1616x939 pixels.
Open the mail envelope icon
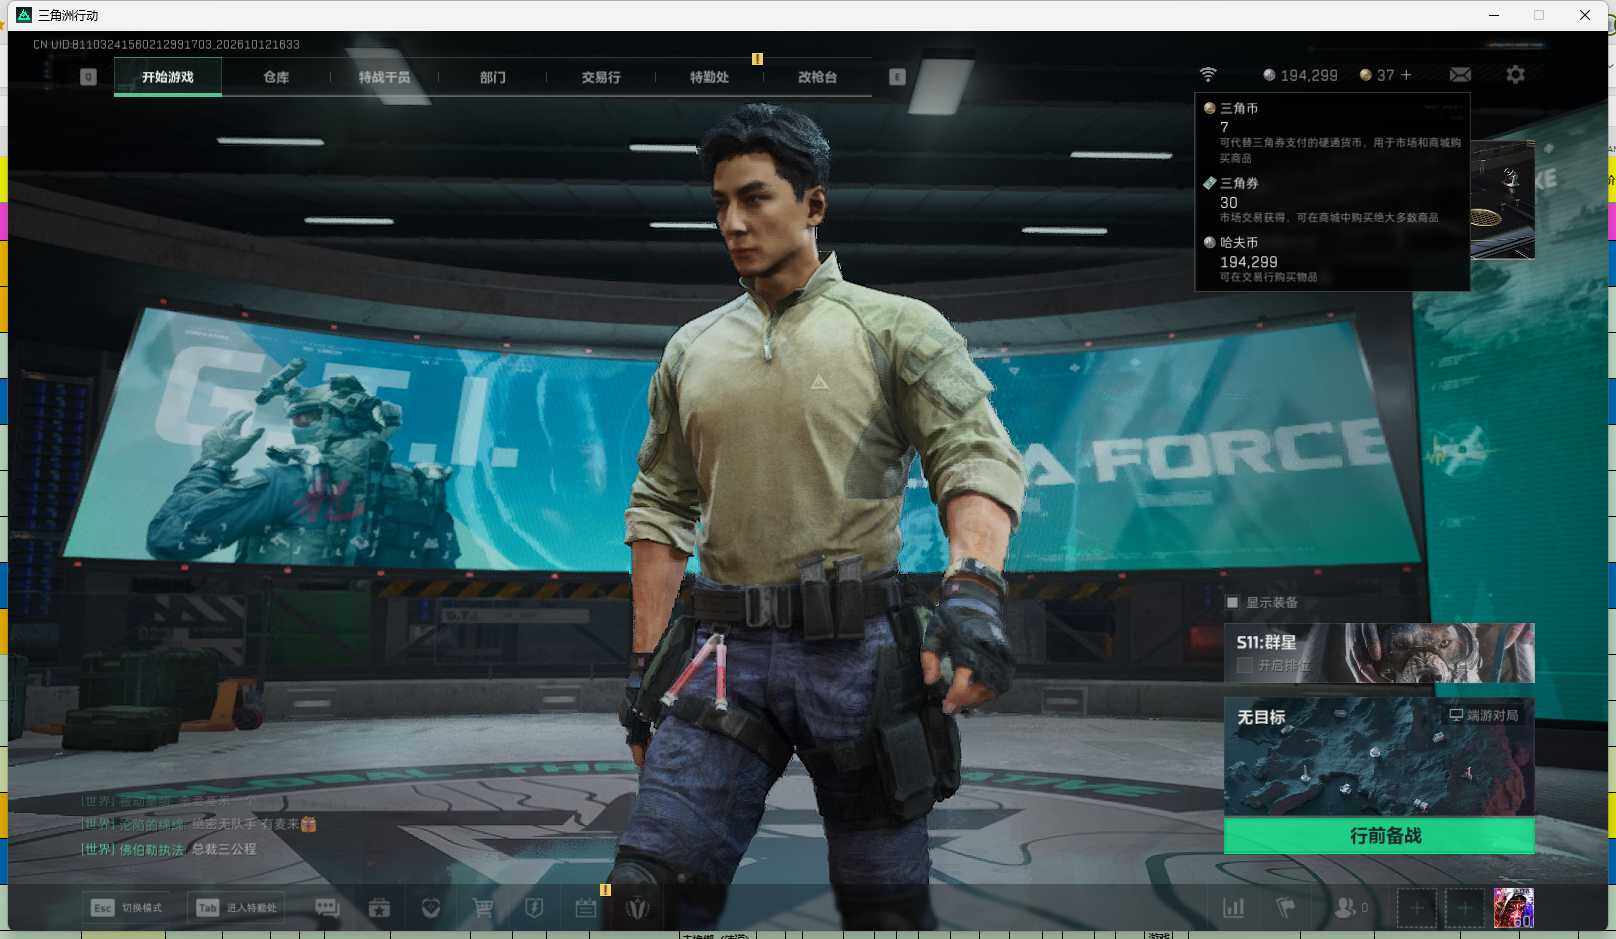pyautogui.click(x=1460, y=75)
